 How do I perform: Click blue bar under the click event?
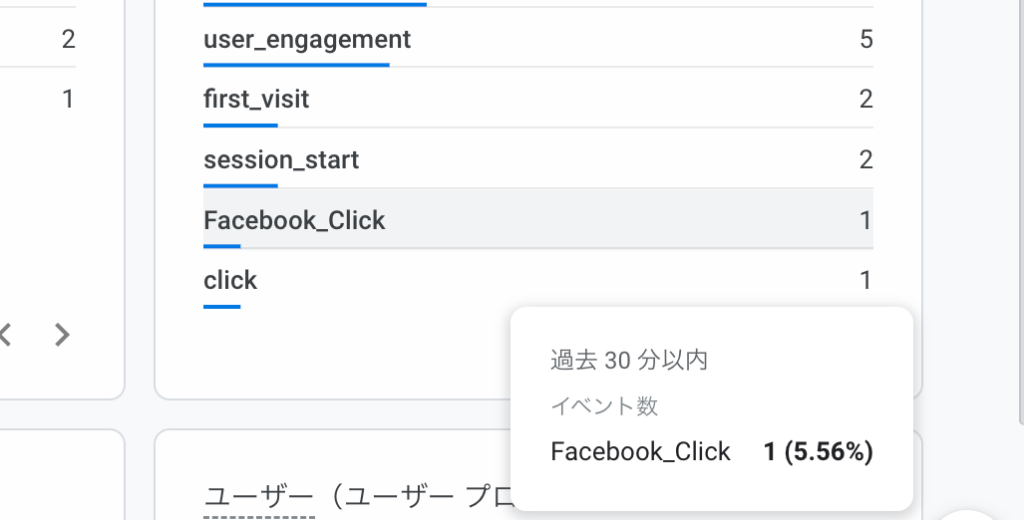(222, 306)
